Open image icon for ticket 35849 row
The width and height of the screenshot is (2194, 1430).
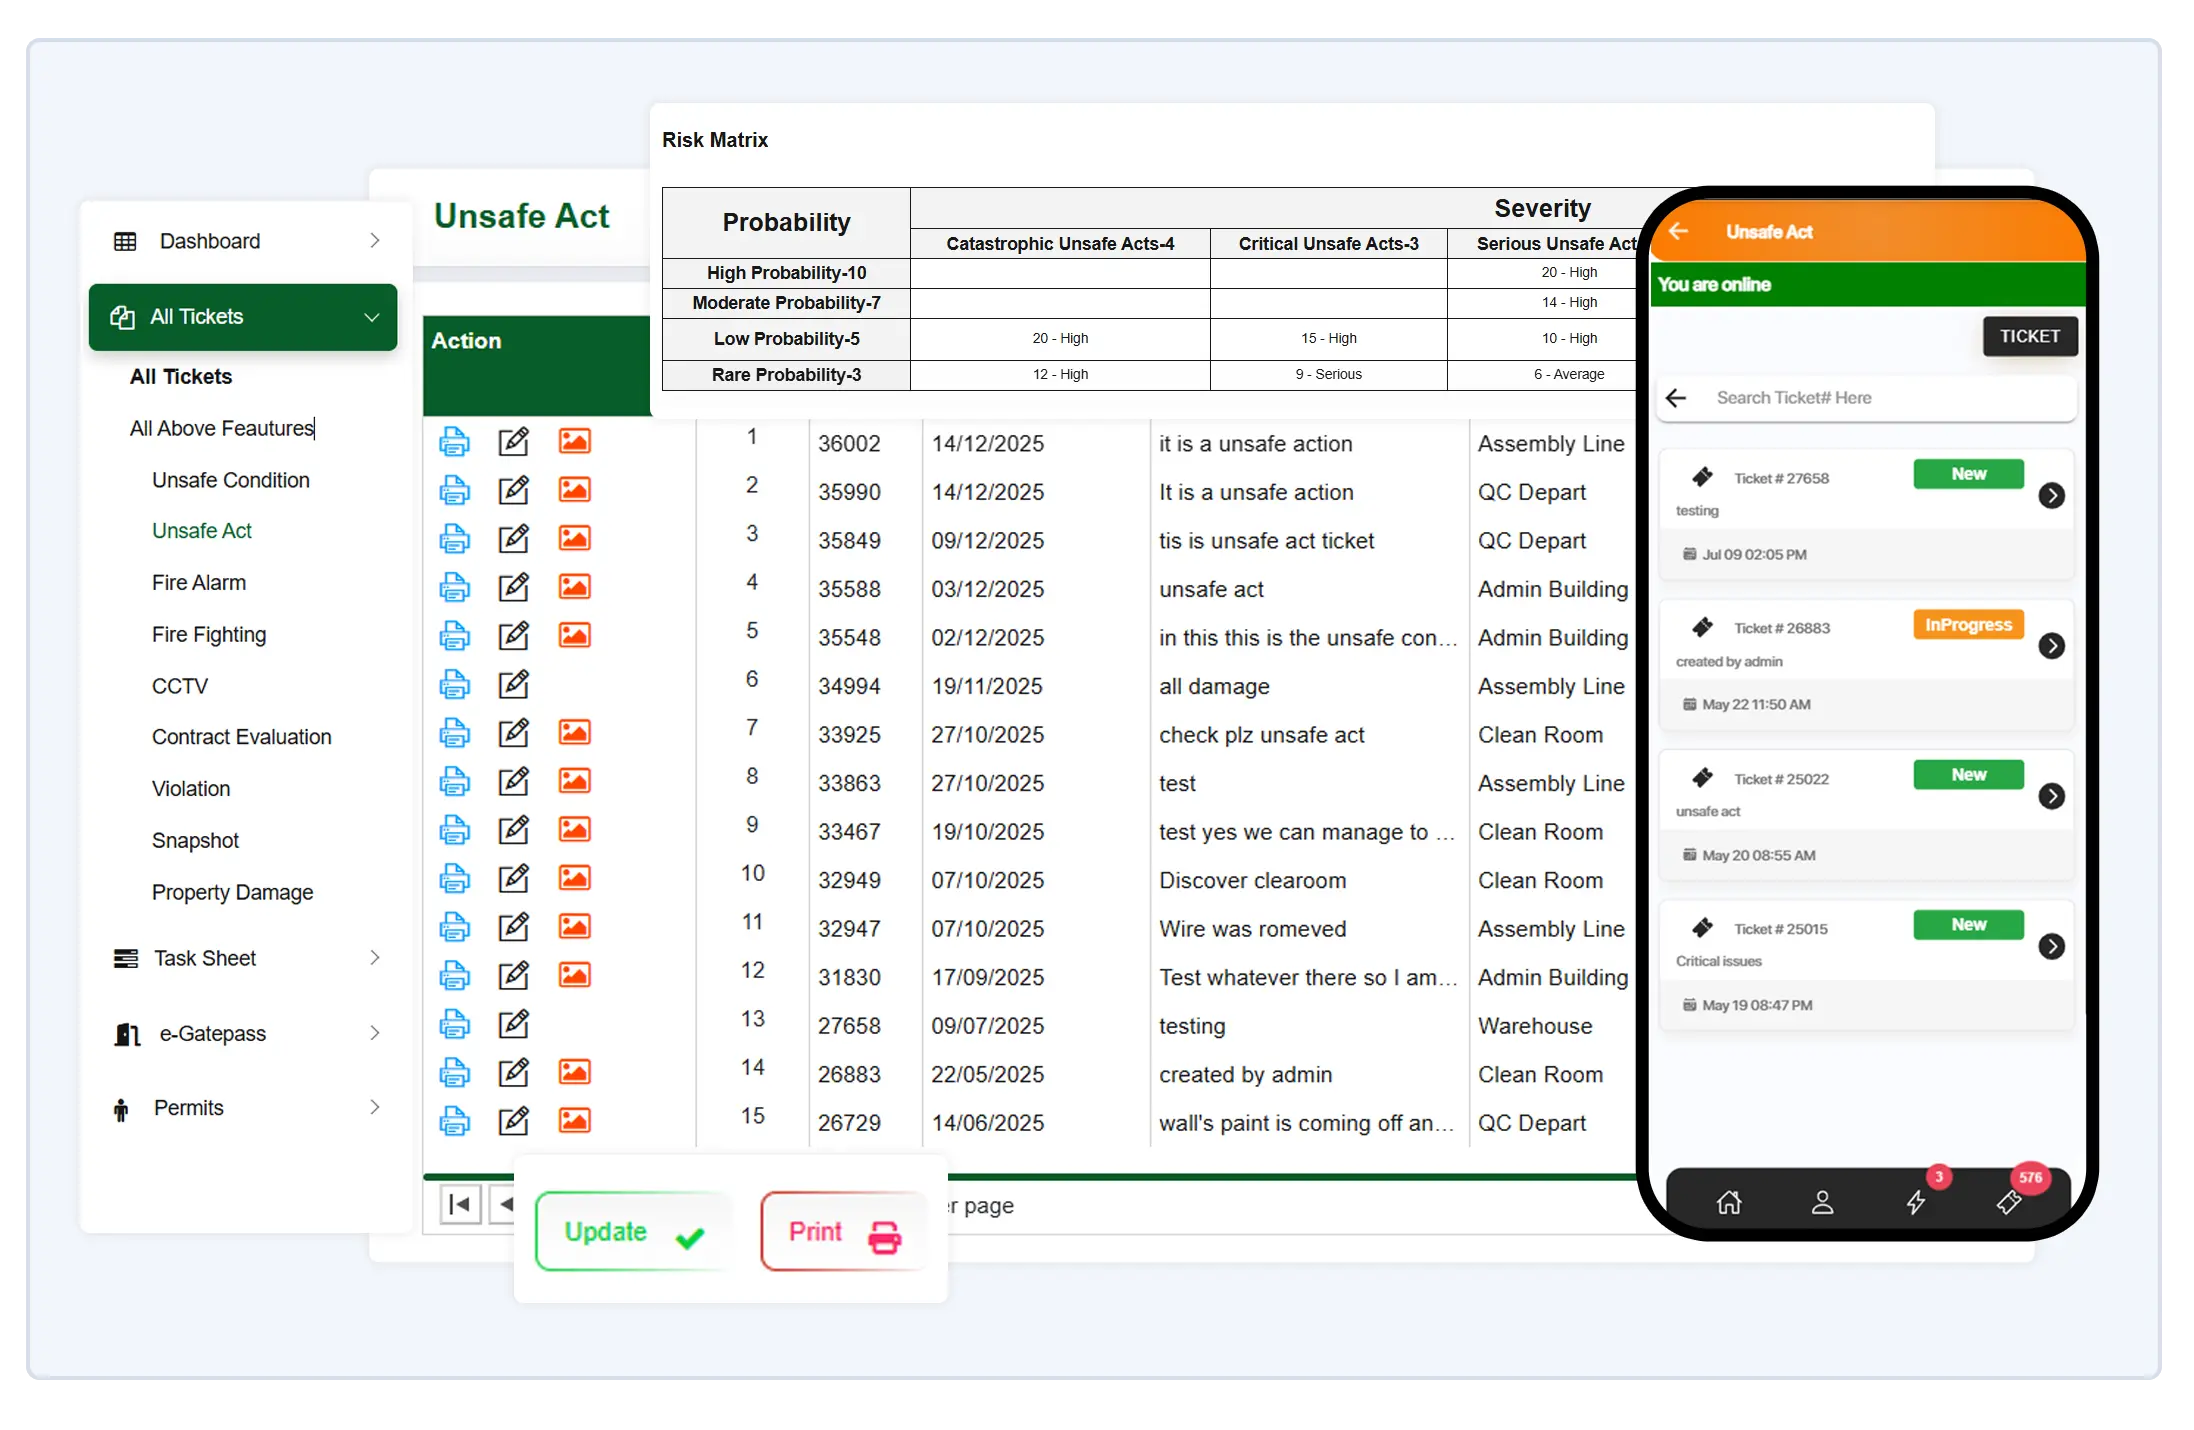click(x=574, y=539)
